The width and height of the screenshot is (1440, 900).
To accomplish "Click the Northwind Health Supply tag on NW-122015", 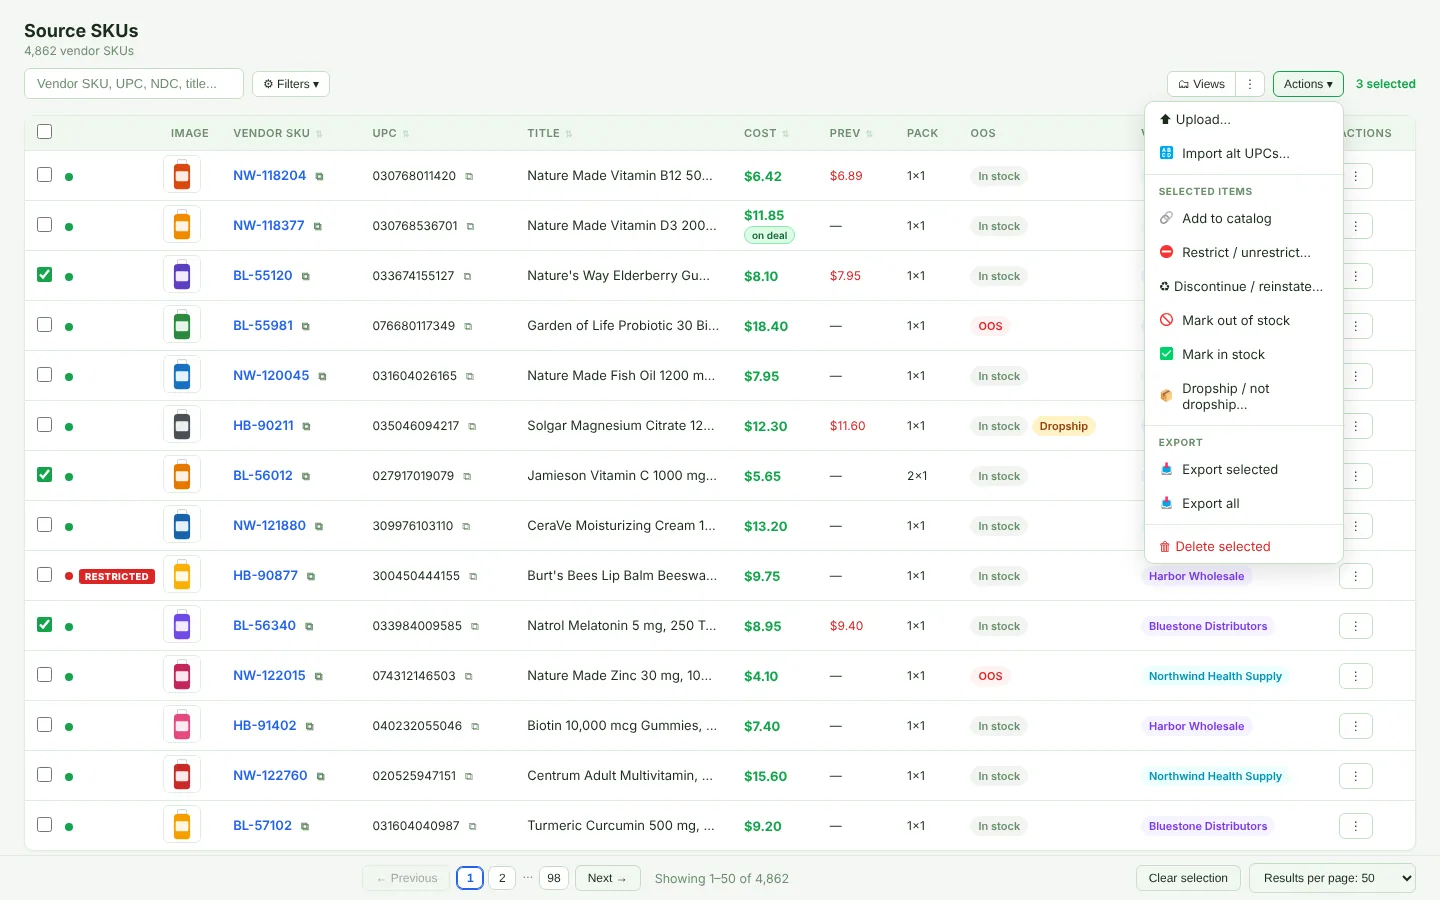I will (x=1215, y=676).
